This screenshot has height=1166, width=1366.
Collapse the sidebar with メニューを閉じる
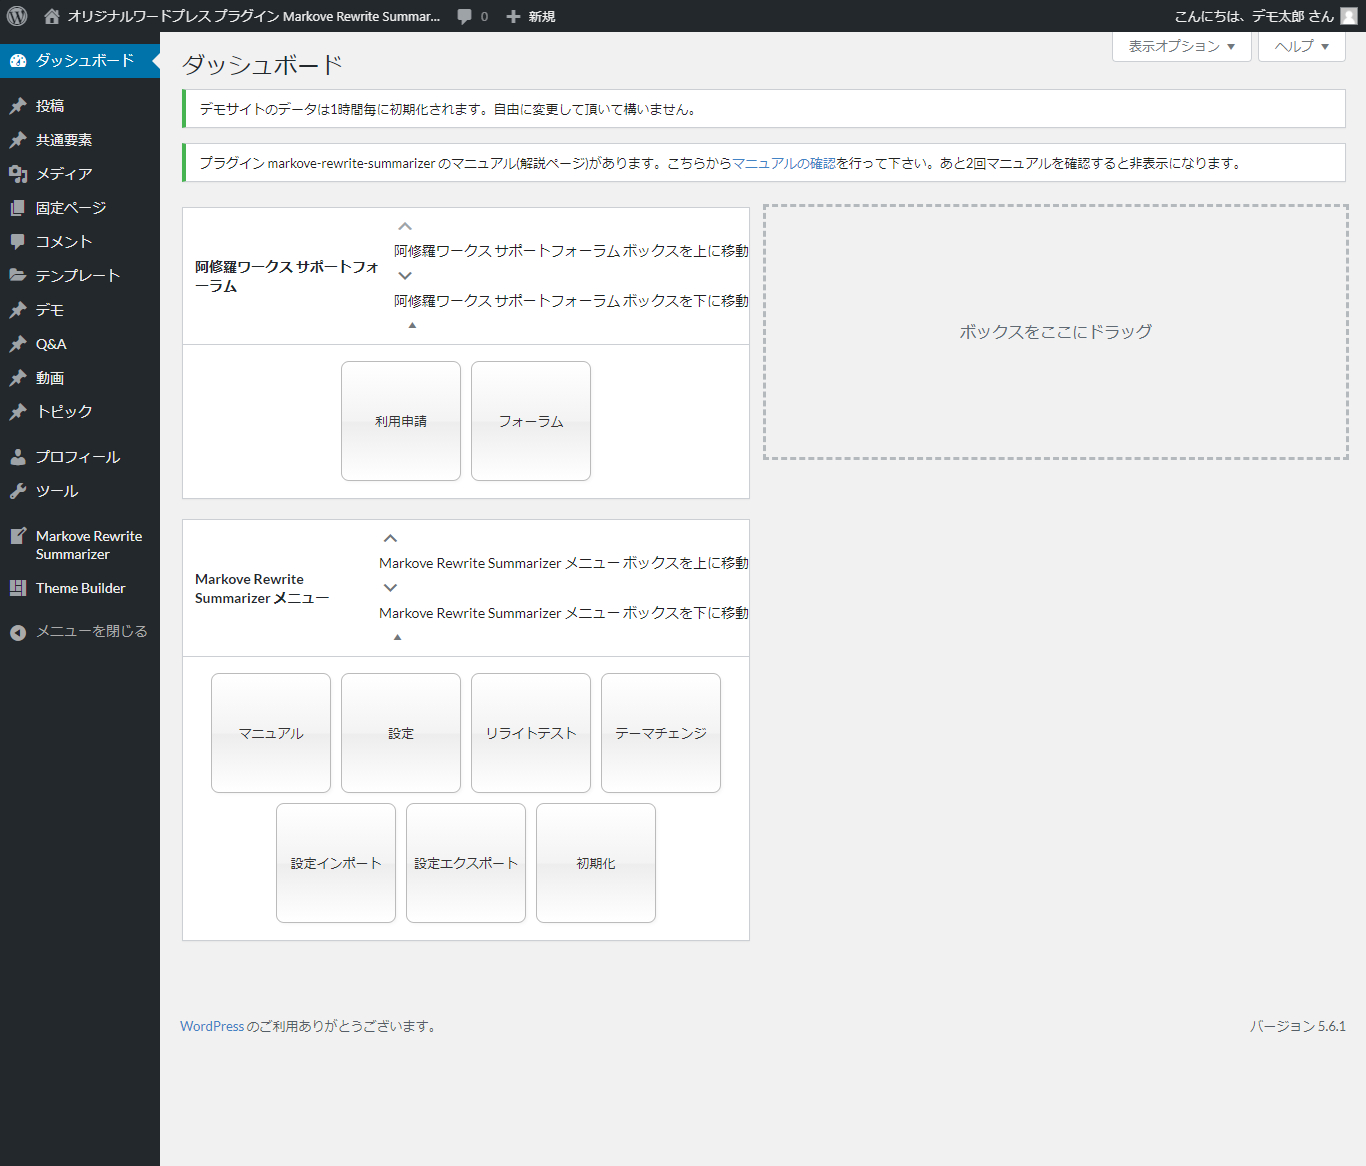(x=80, y=631)
